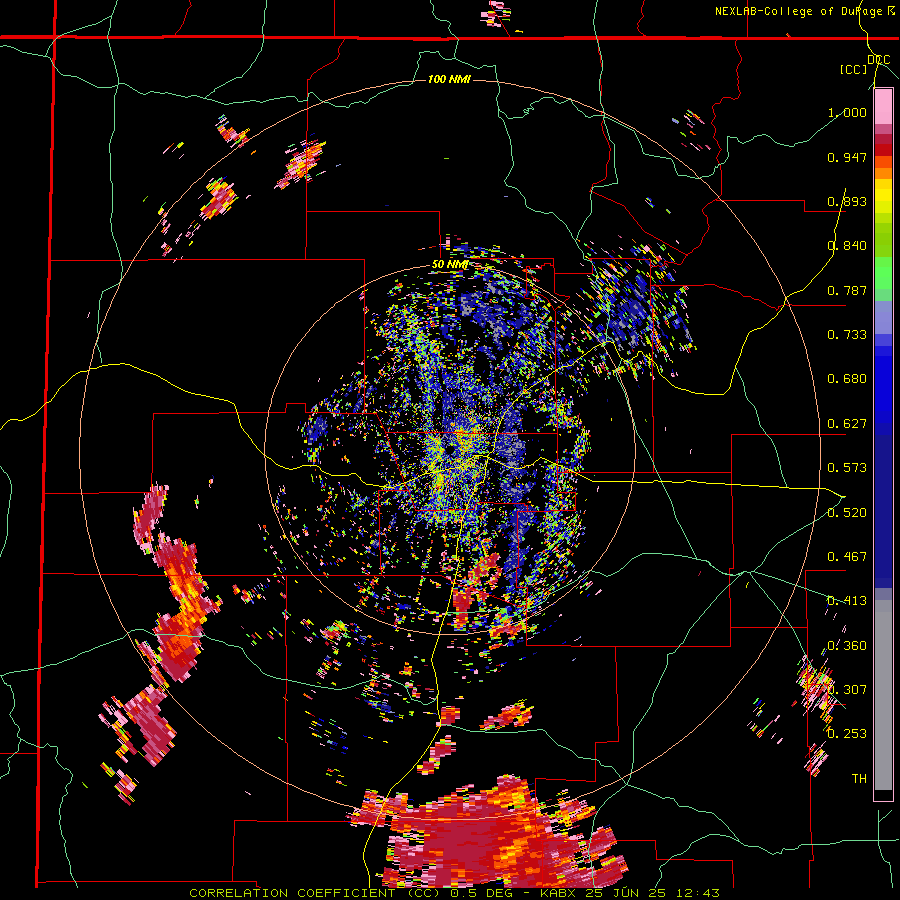Click the 0.680 scale label

[847, 379]
